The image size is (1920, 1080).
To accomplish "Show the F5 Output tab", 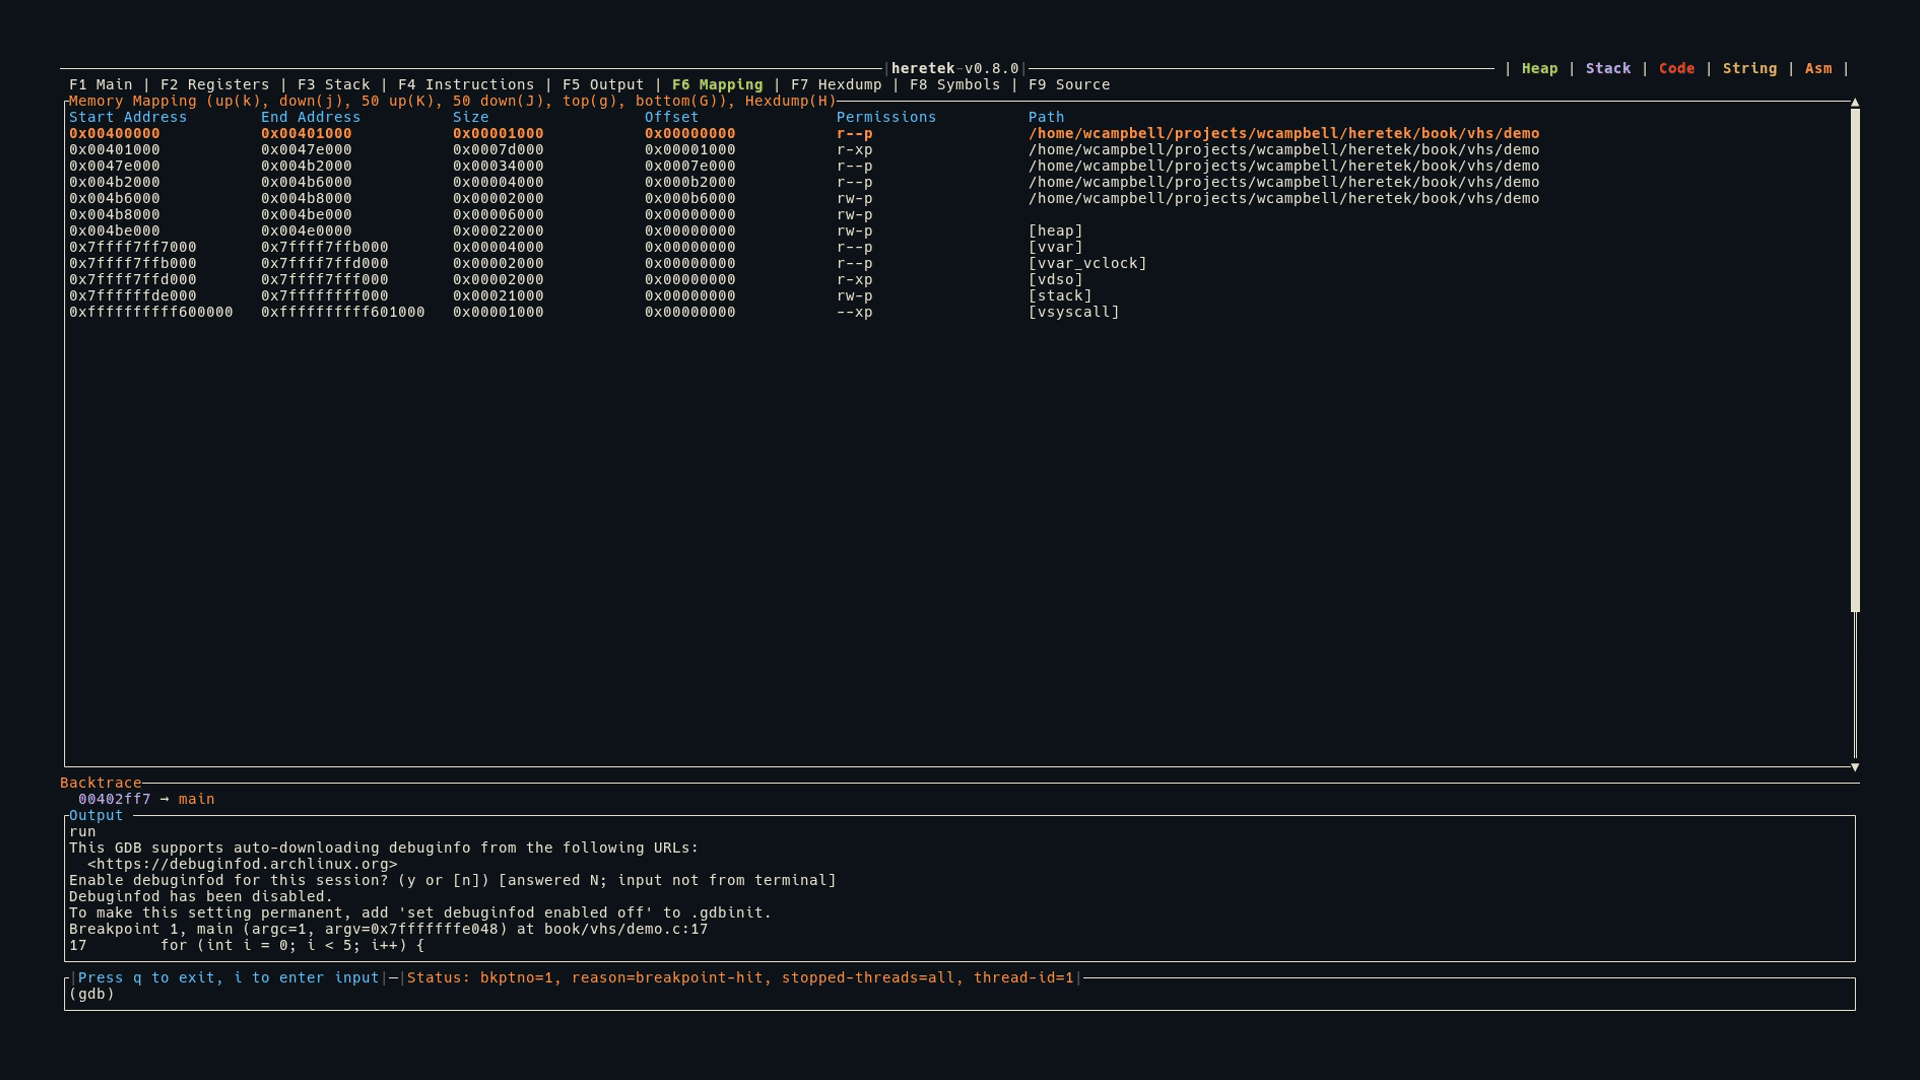I will (603, 85).
